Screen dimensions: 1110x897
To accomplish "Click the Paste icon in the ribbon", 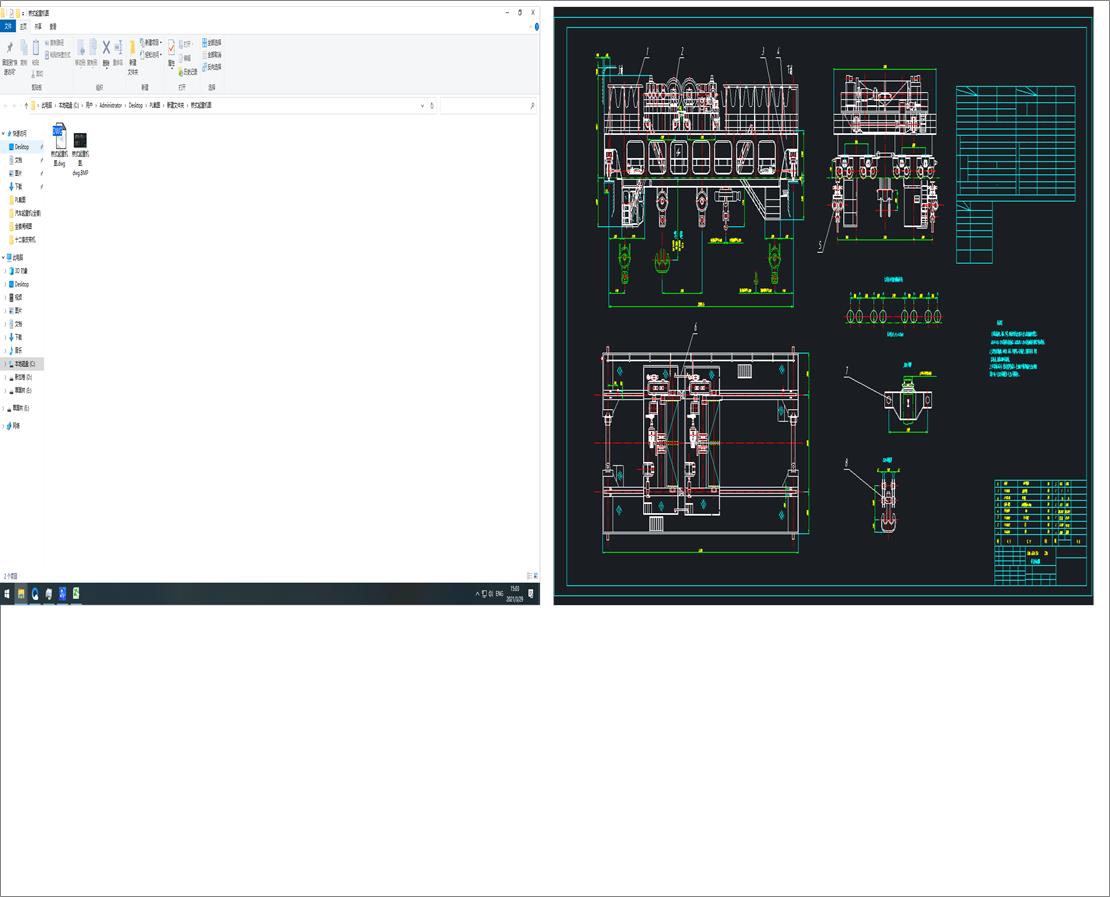I will [x=35, y=48].
